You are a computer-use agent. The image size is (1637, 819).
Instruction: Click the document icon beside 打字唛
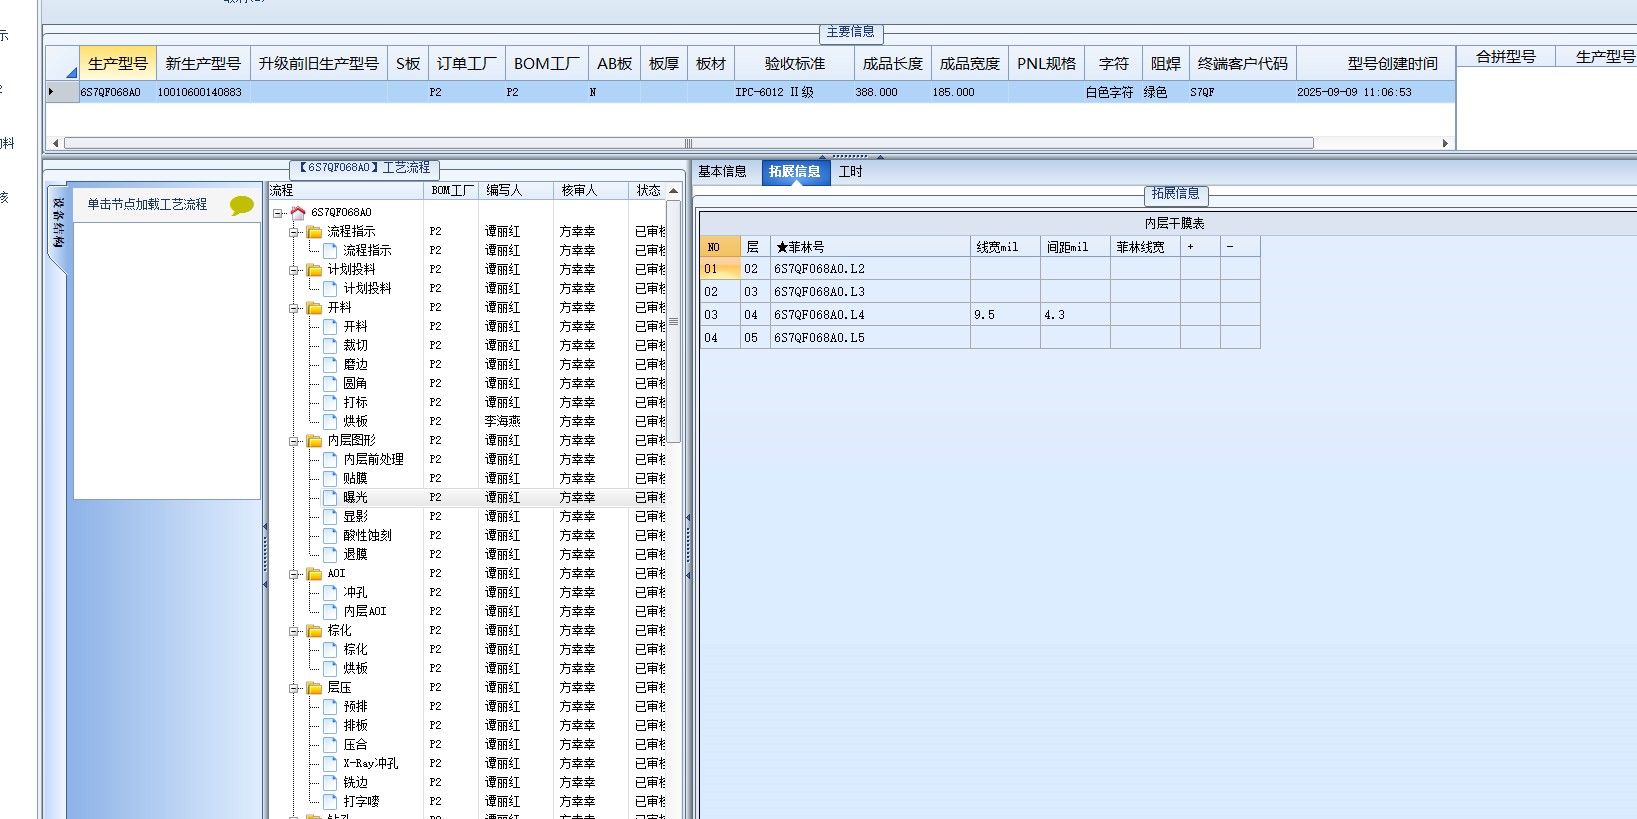pos(330,801)
